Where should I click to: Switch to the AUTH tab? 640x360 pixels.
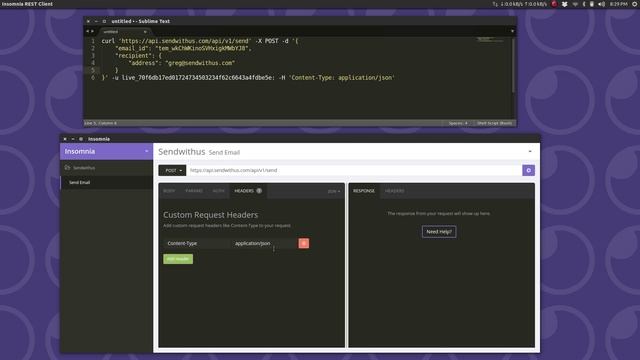[218, 191]
